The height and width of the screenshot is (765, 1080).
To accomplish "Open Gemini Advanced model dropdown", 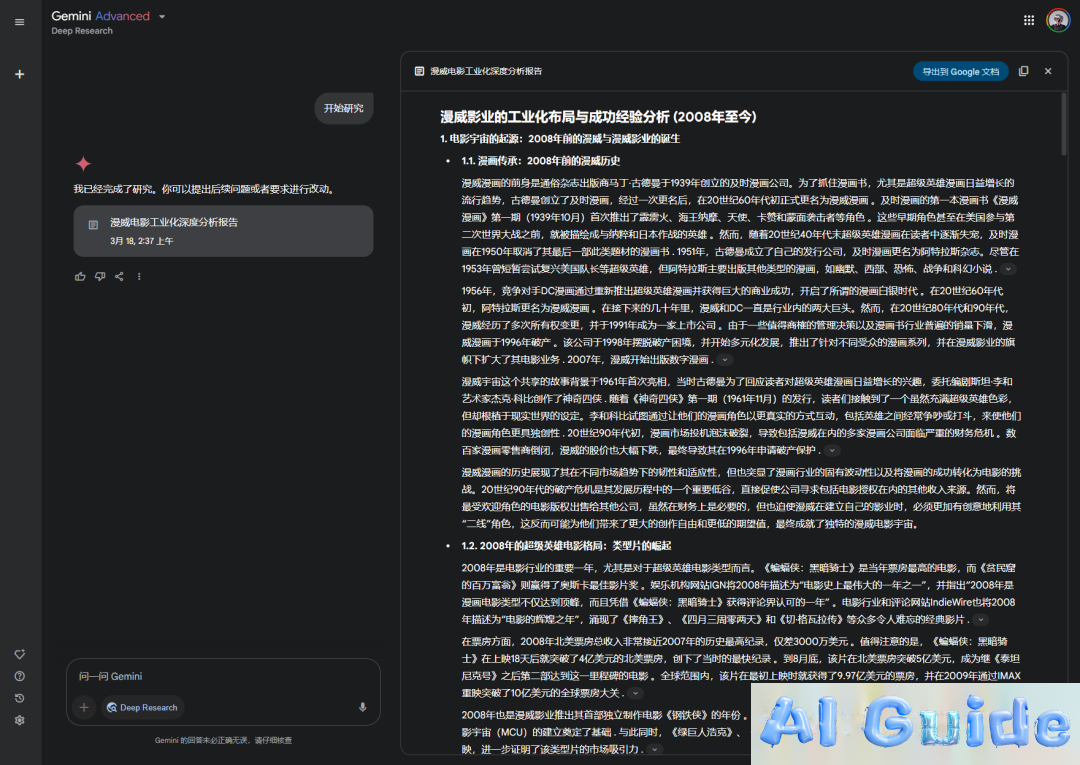I will click(162, 17).
